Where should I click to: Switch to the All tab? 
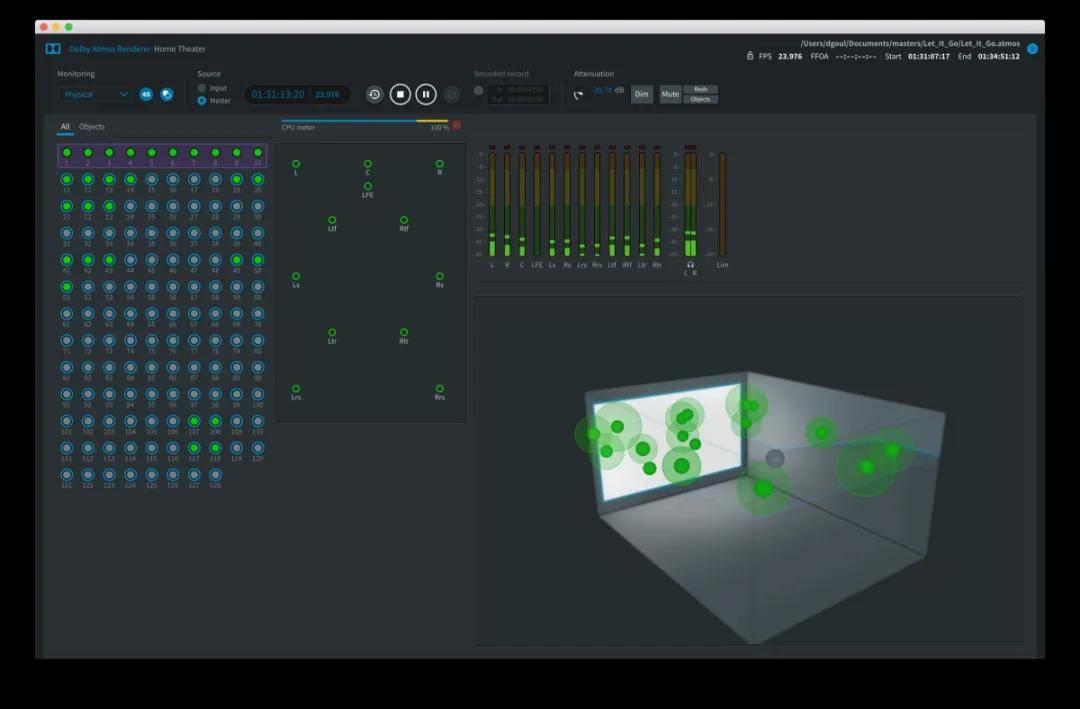click(x=65, y=127)
